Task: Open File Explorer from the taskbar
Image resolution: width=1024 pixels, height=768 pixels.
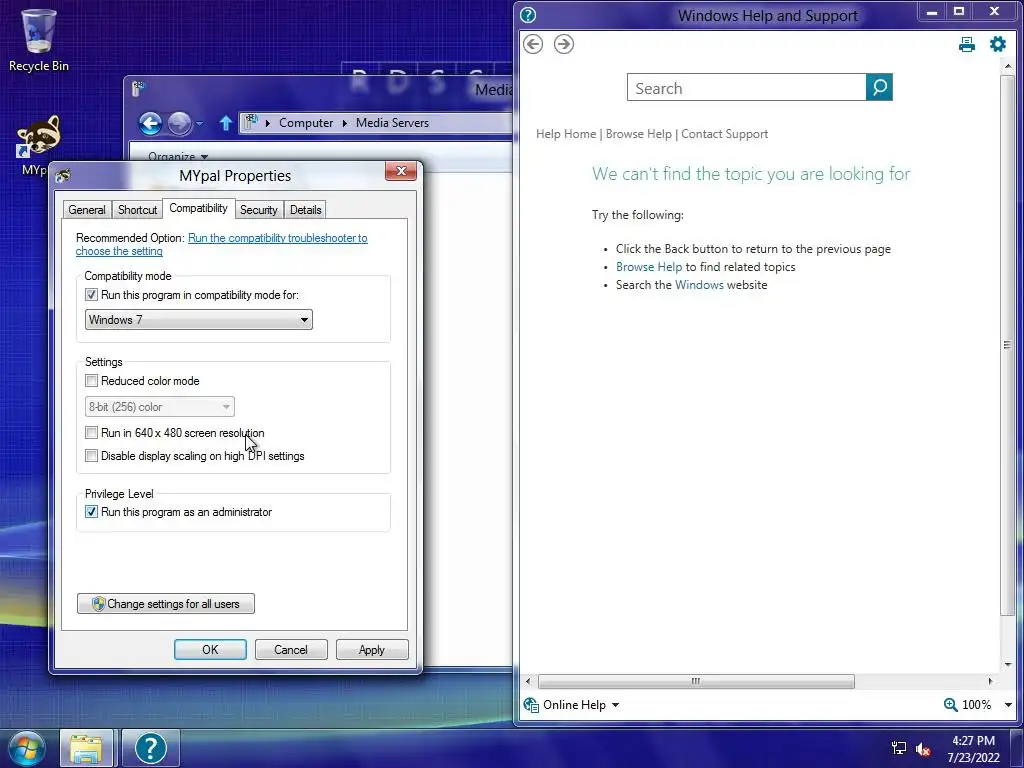Action: [x=86, y=748]
